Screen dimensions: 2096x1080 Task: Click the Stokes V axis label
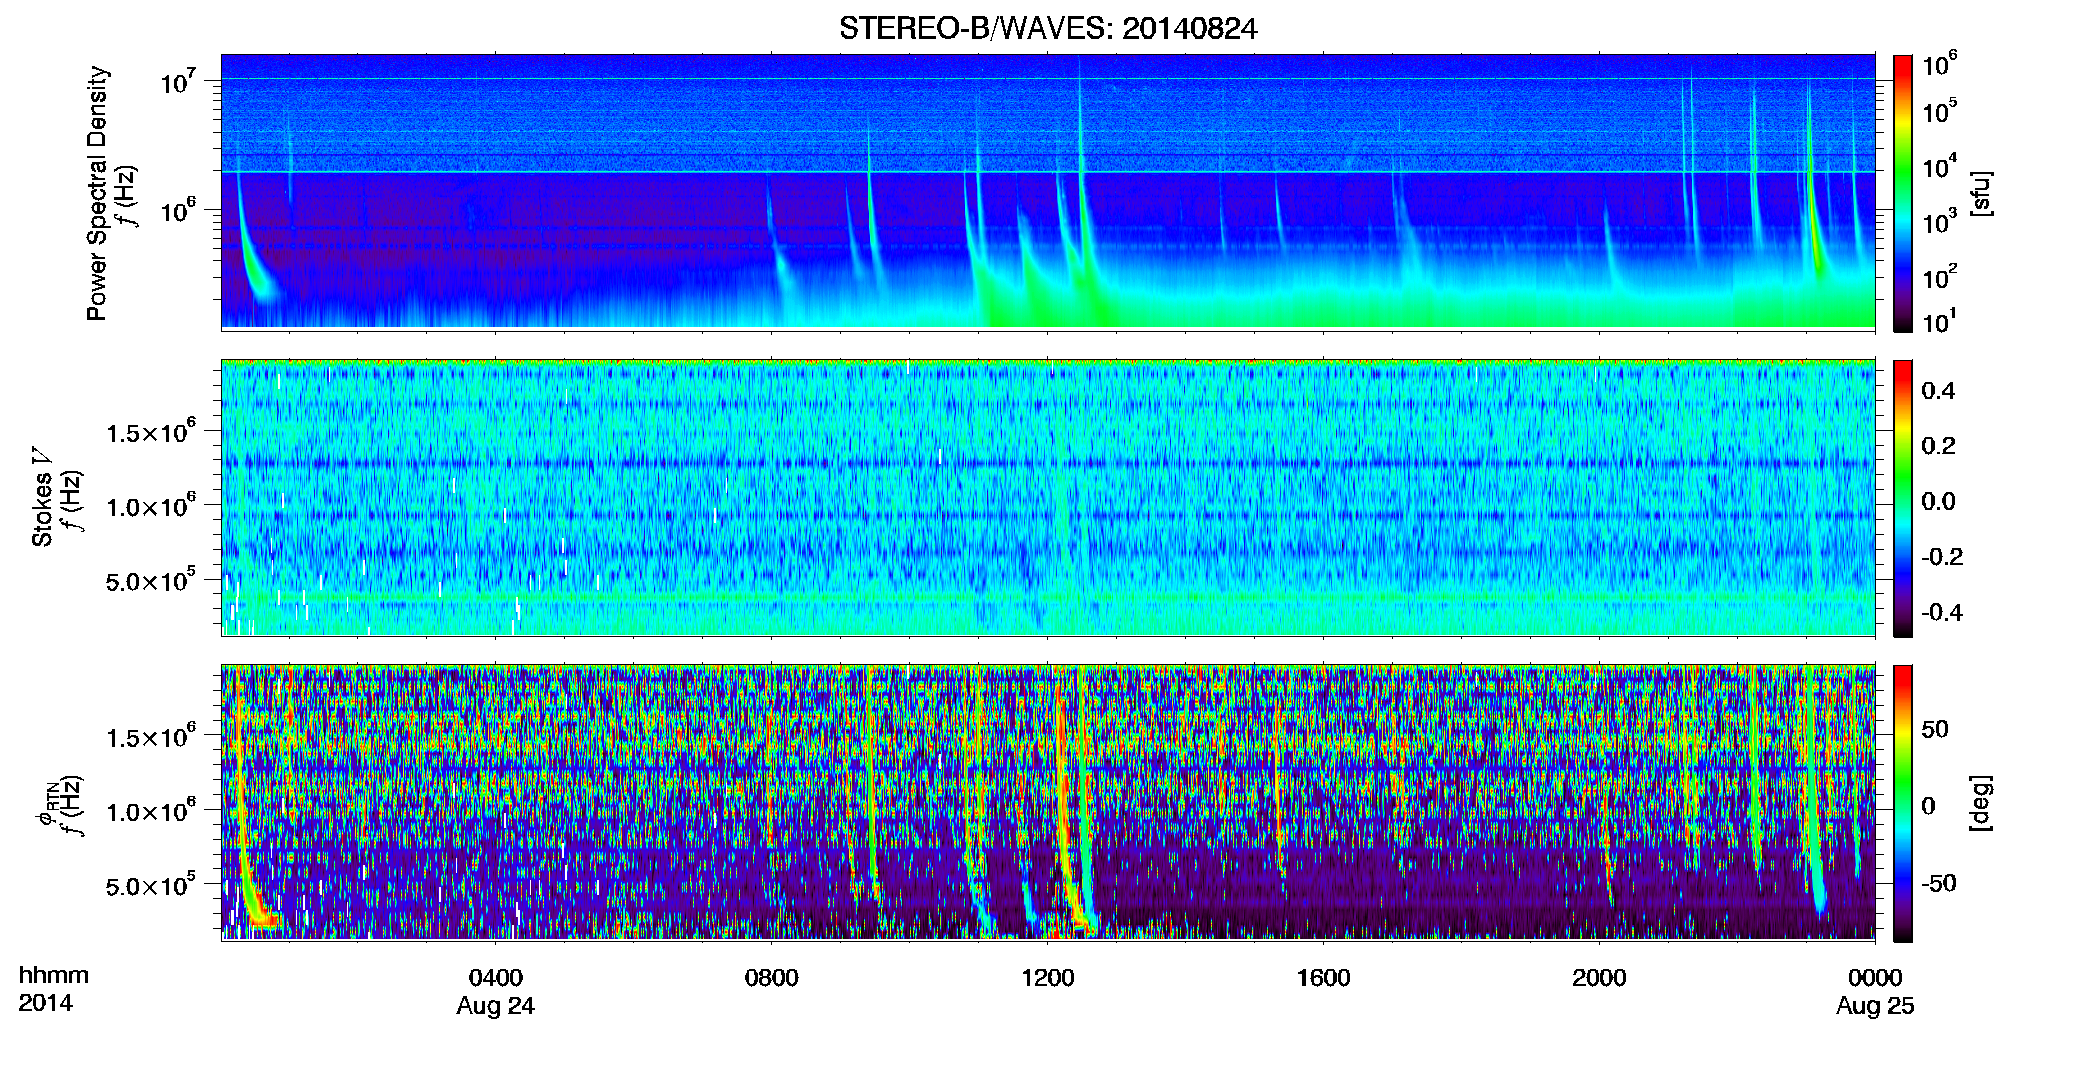tap(42, 497)
